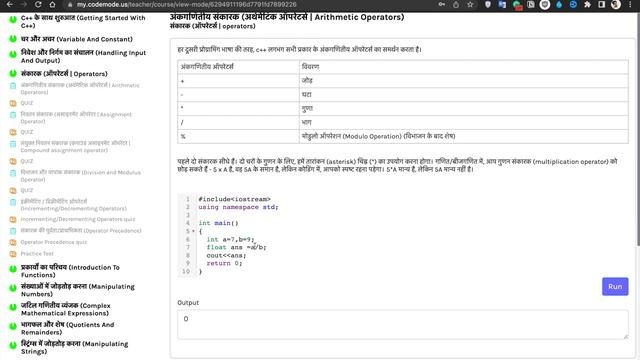The width and height of the screenshot is (640, 360).
Task: Open the blue water drop extension icon
Action: (559, 4)
